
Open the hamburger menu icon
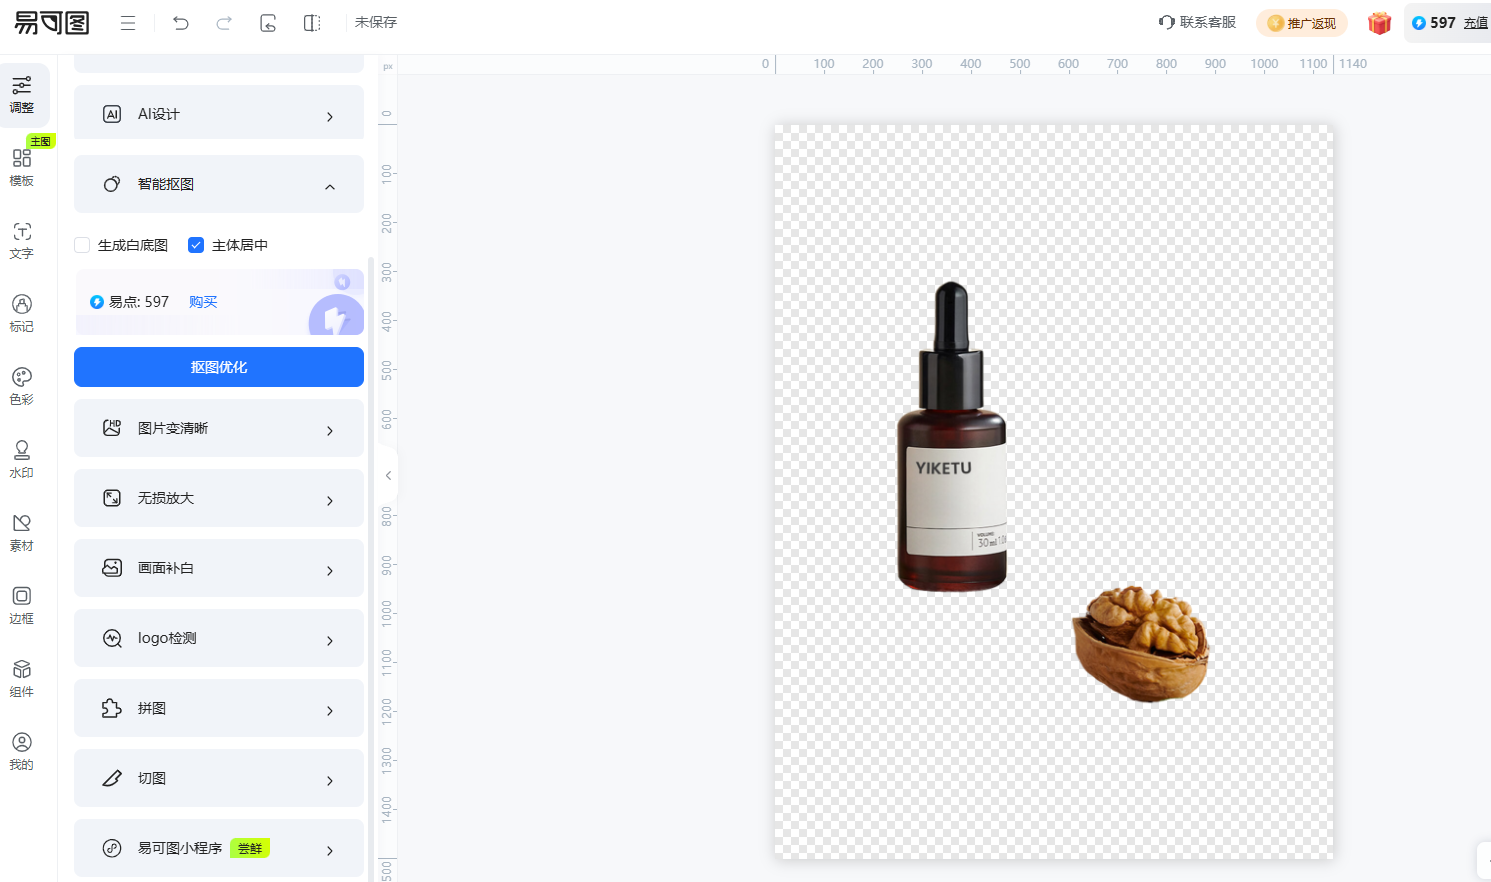tap(128, 23)
